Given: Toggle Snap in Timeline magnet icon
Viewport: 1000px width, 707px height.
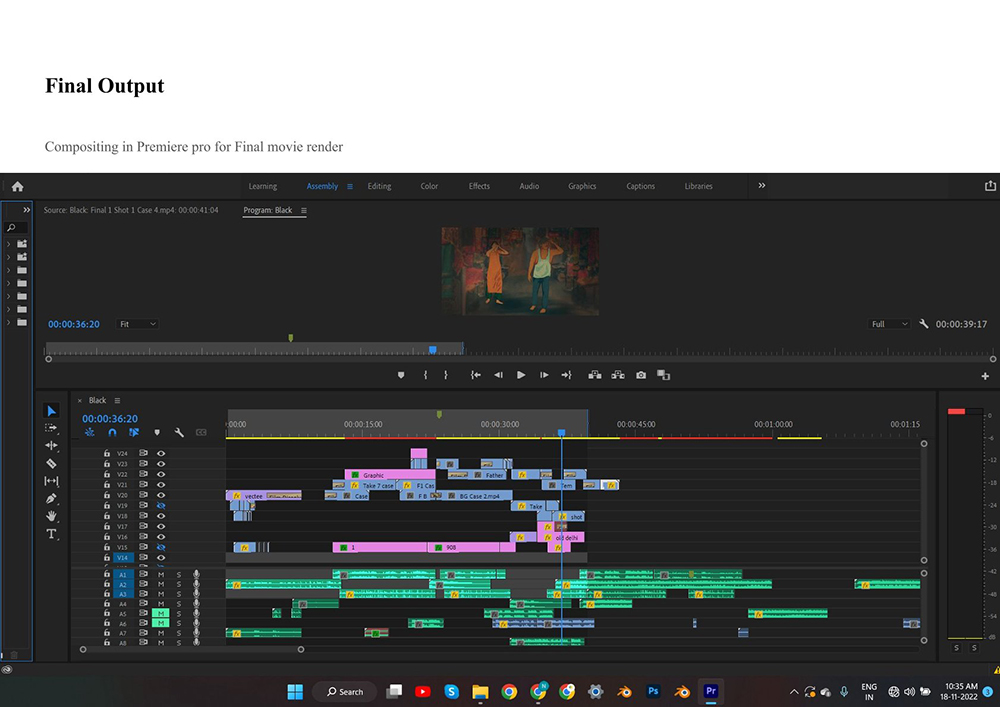Looking at the screenshot, I should 112,433.
